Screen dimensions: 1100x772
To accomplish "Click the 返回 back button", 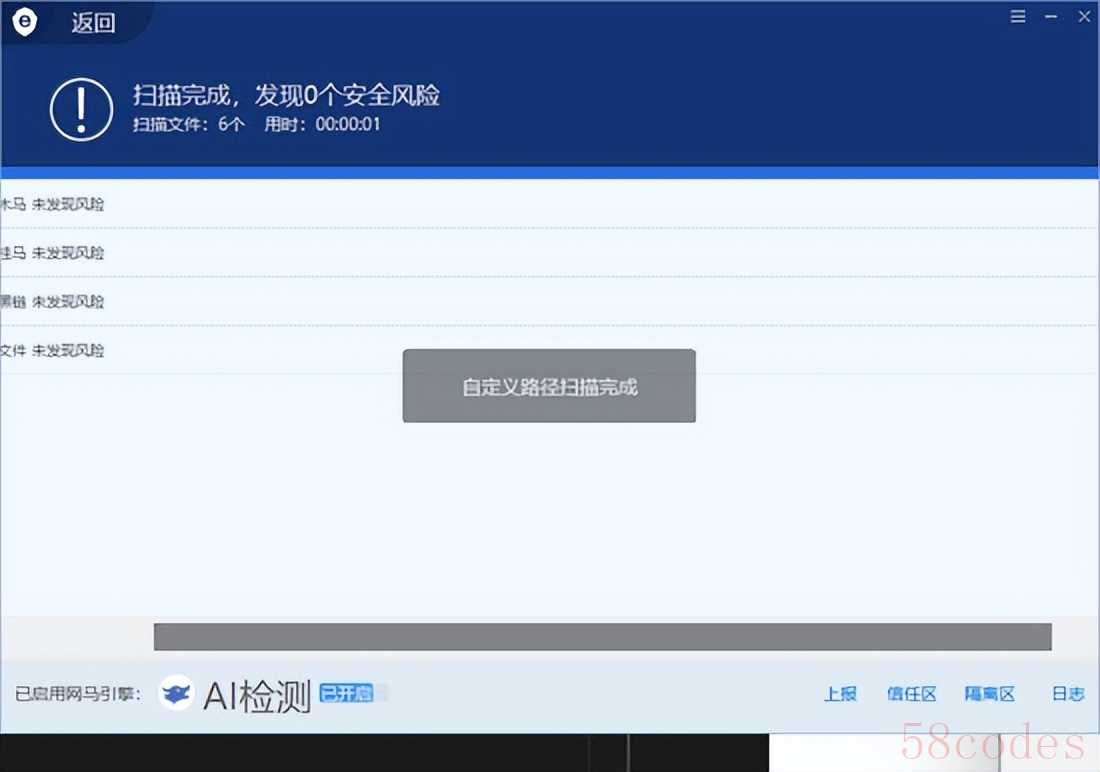I will click(x=93, y=23).
